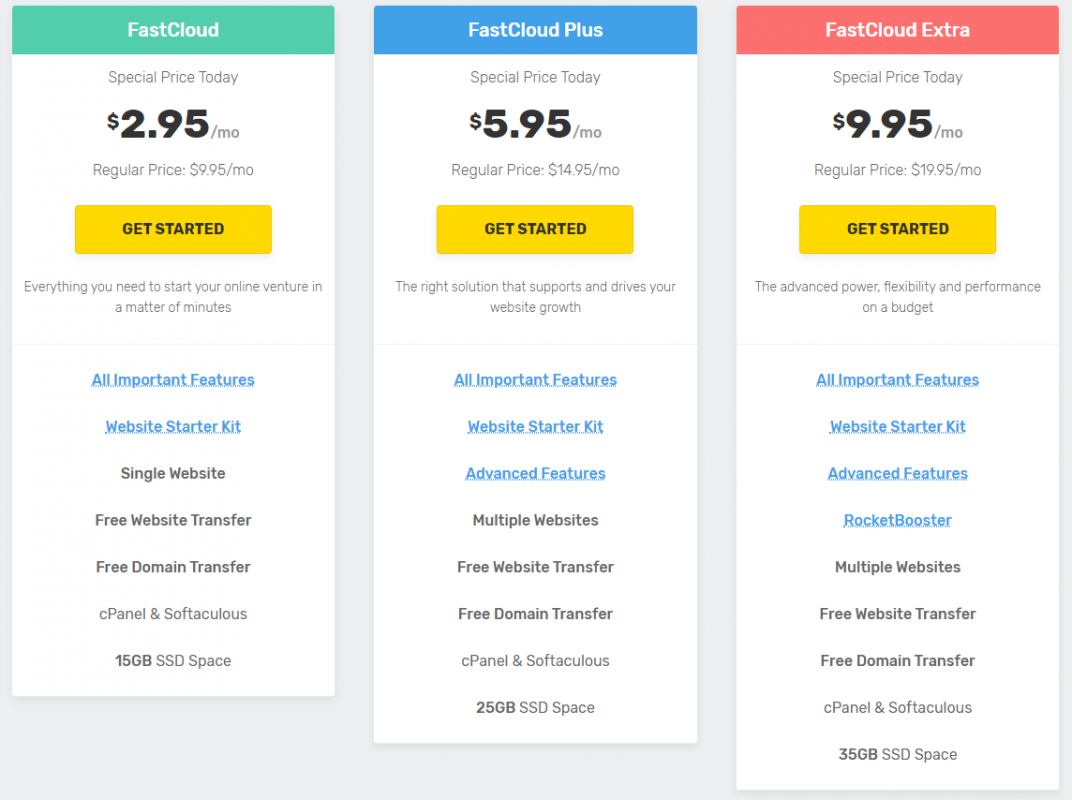Click the $5.95/mo price
Viewport: 1072px width, 800px height.
pos(535,124)
